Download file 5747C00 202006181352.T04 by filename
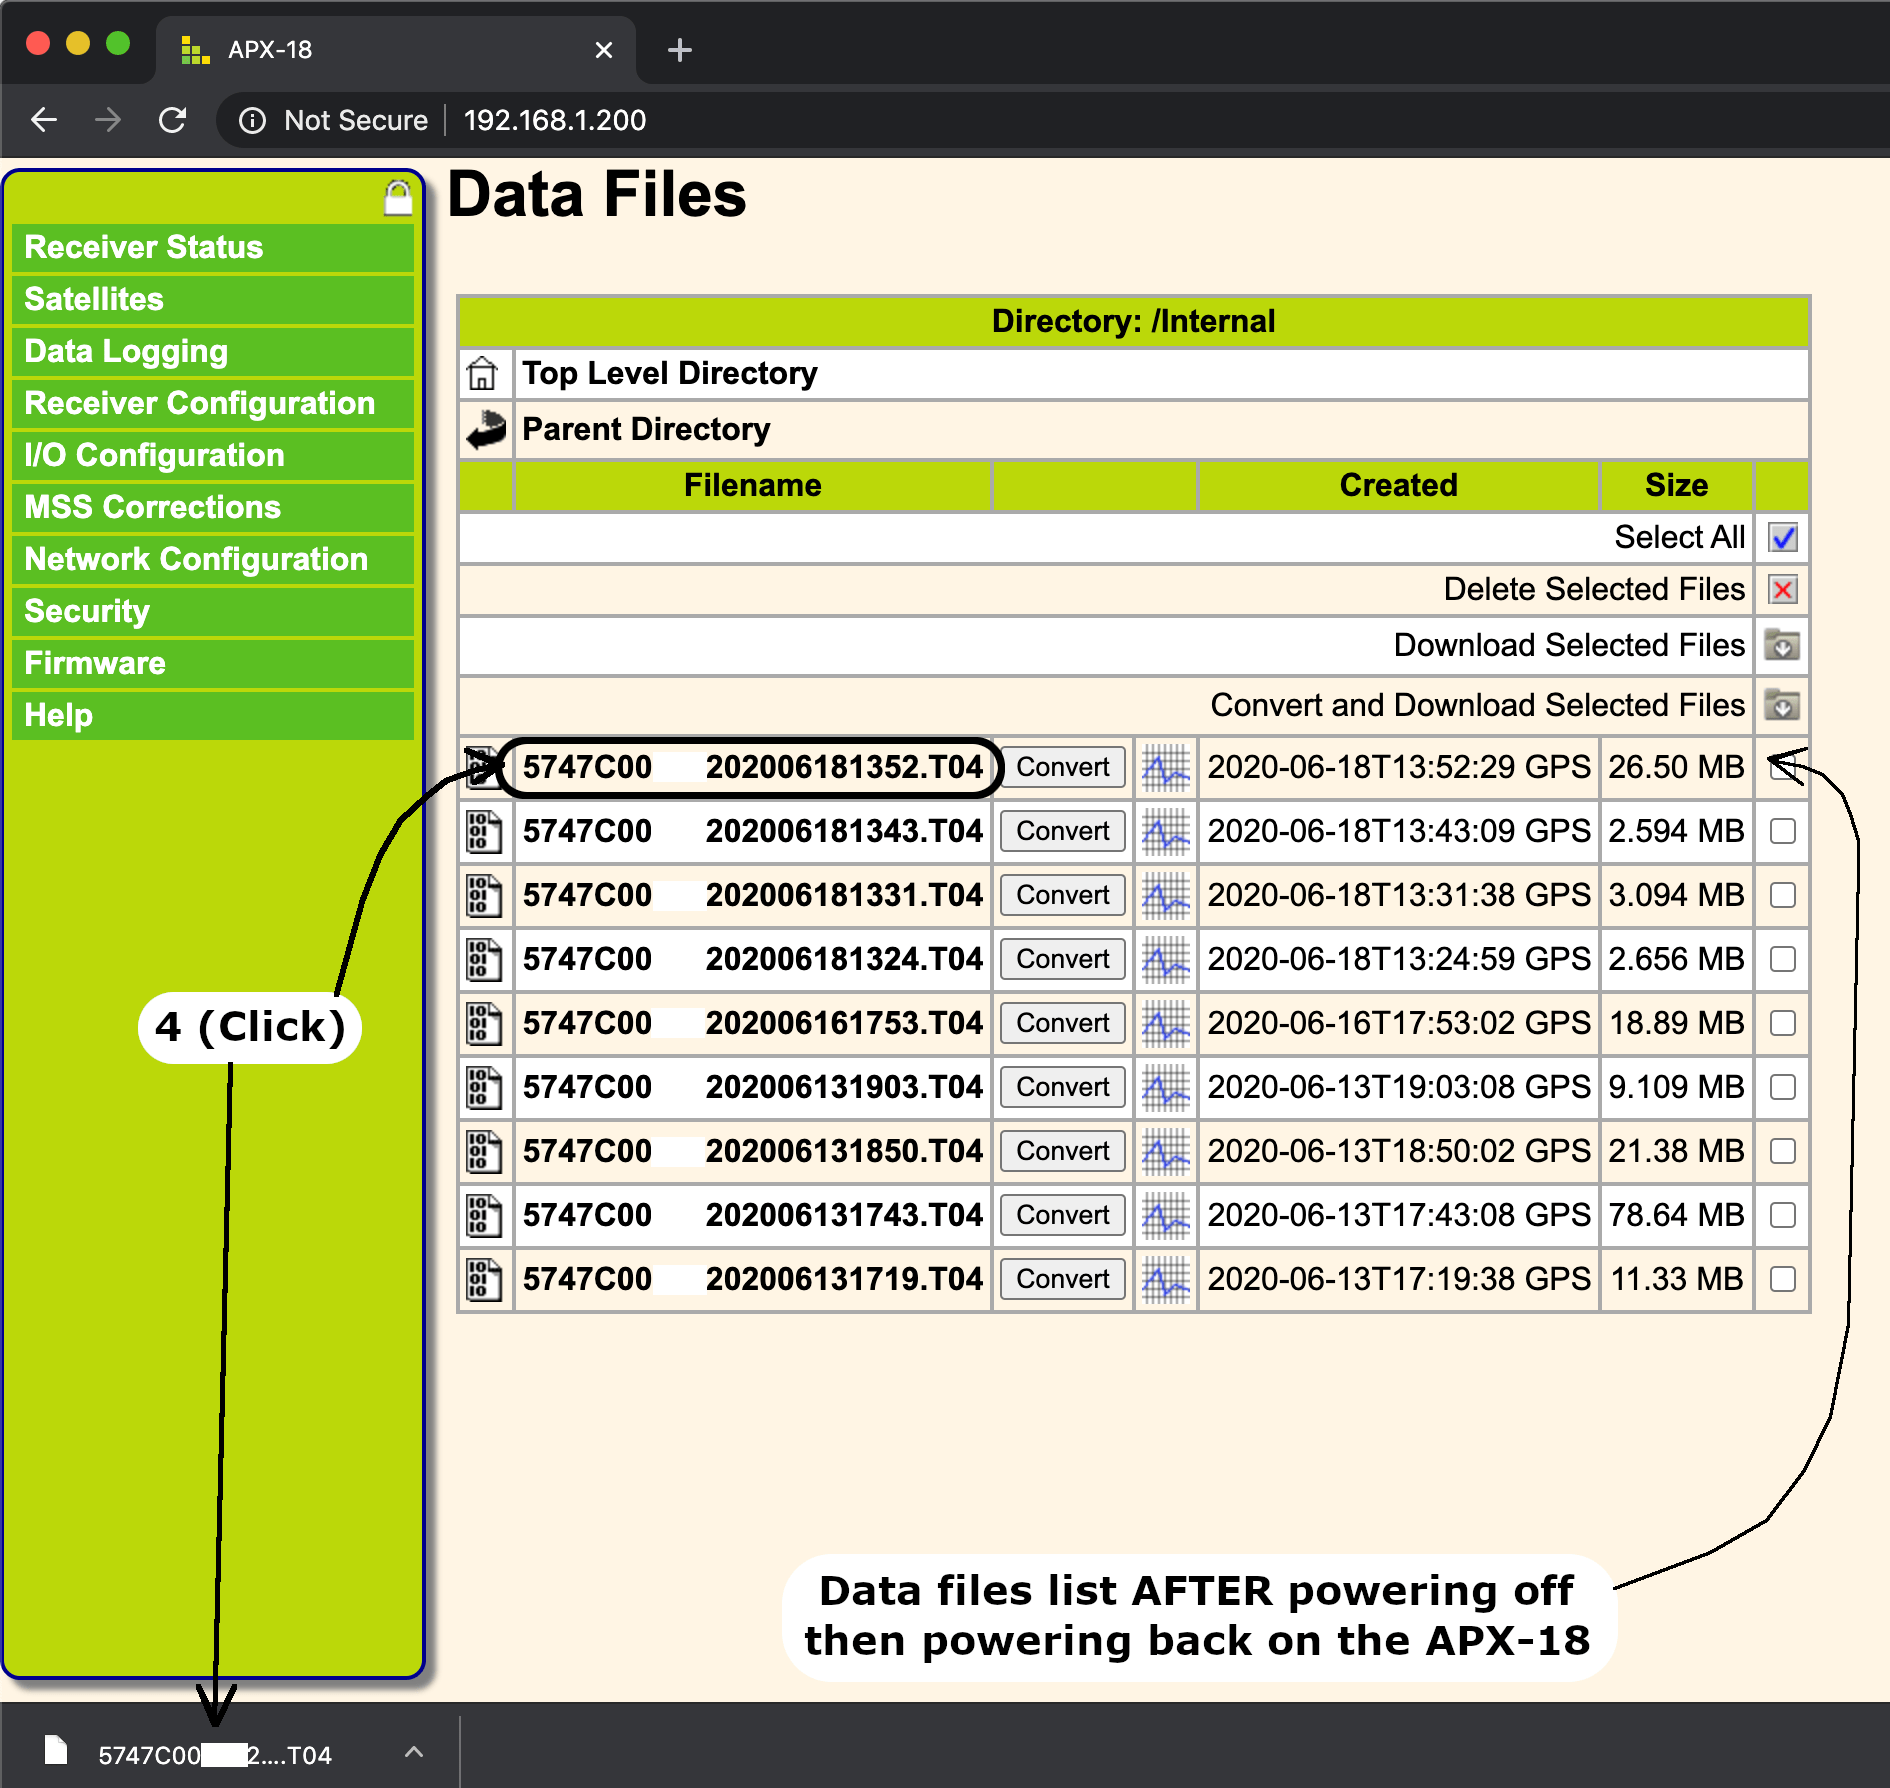This screenshot has width=1890, height=1788. pyautogui.click(x=752, y=768)
